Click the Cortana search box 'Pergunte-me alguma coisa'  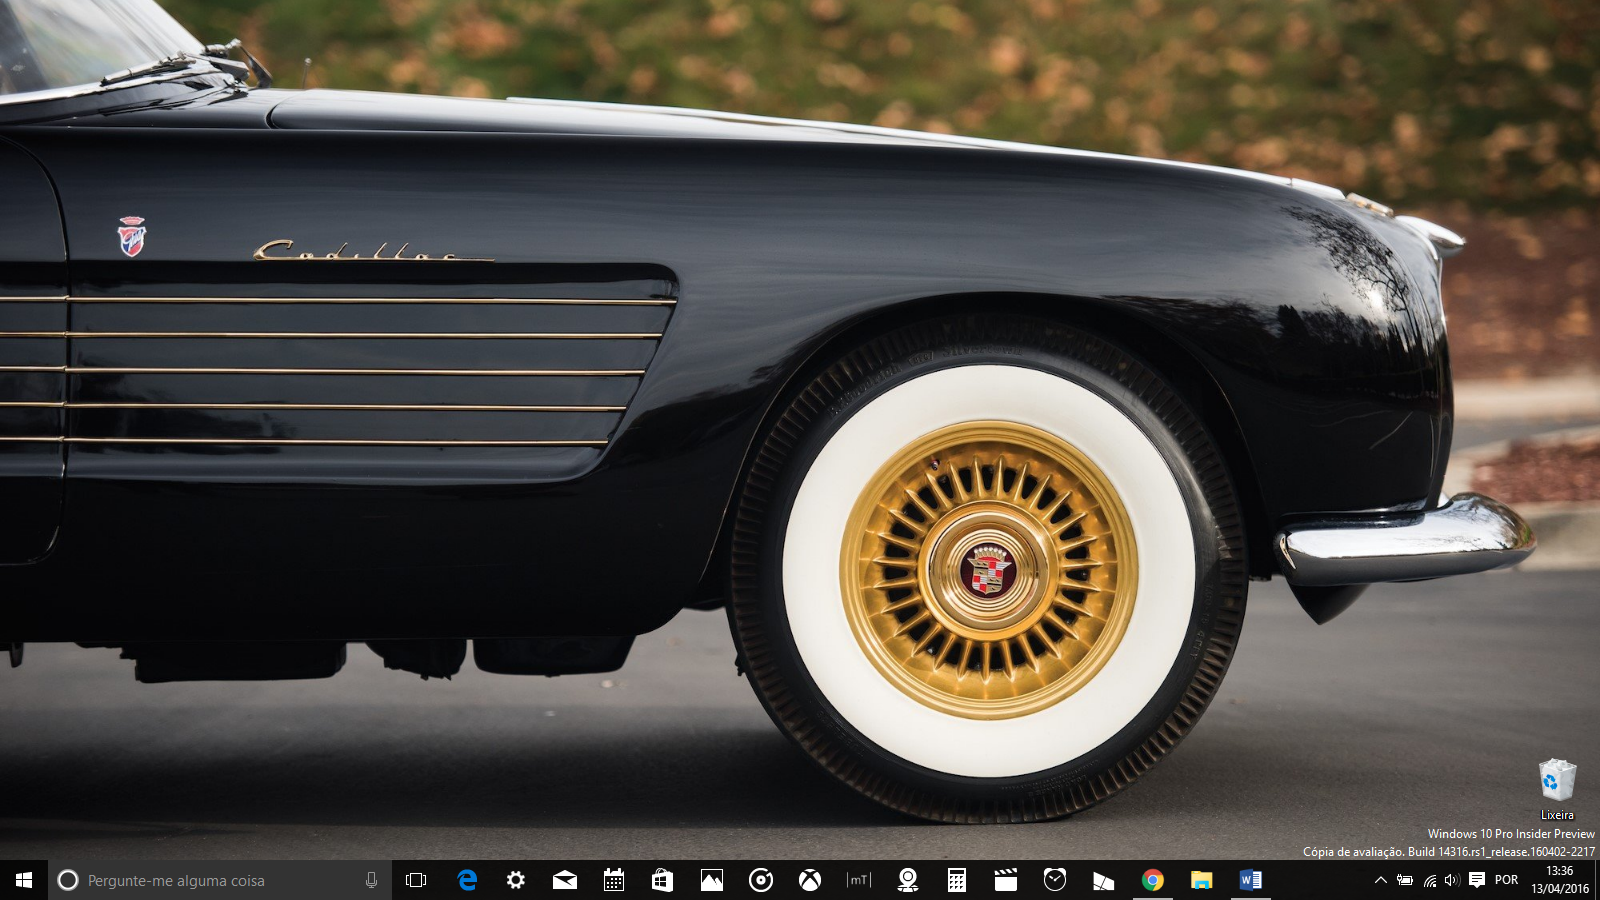(x=220, y=880)
